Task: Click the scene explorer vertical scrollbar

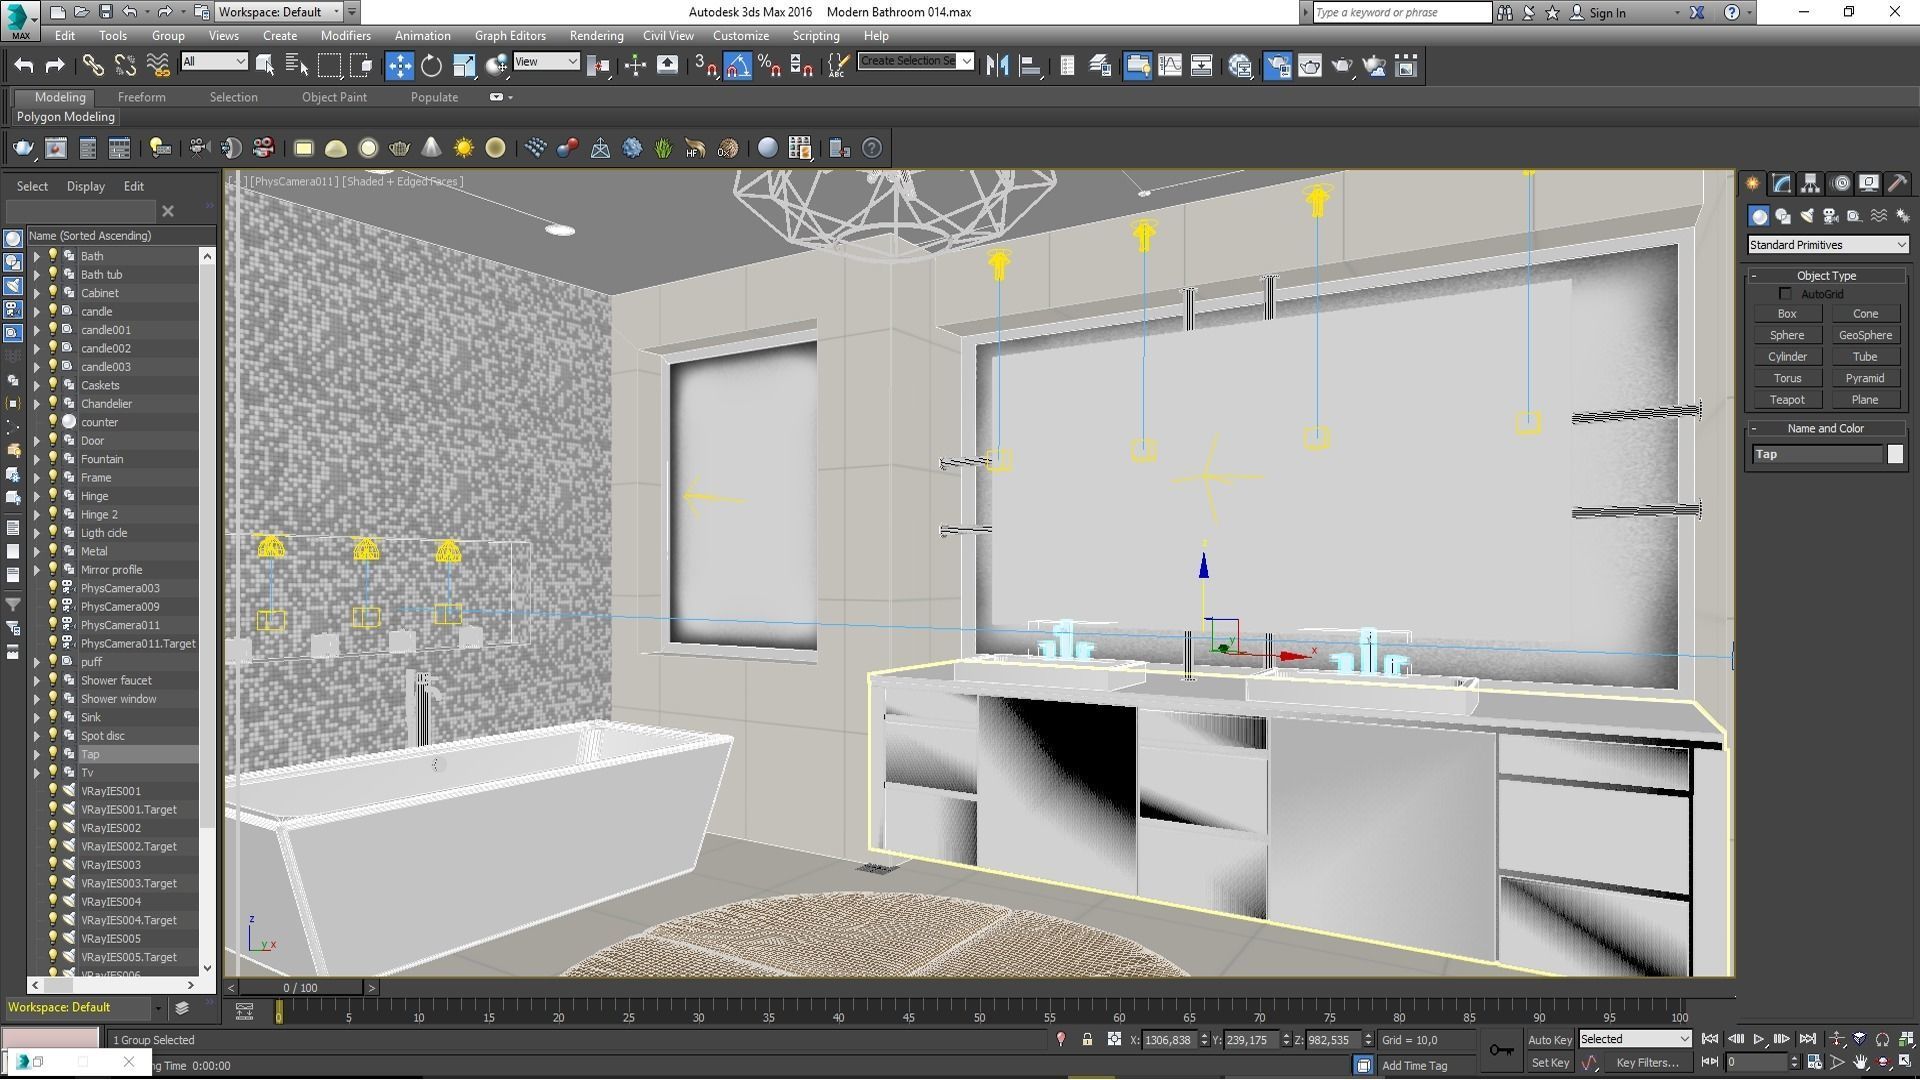Action: pos(207,612)
